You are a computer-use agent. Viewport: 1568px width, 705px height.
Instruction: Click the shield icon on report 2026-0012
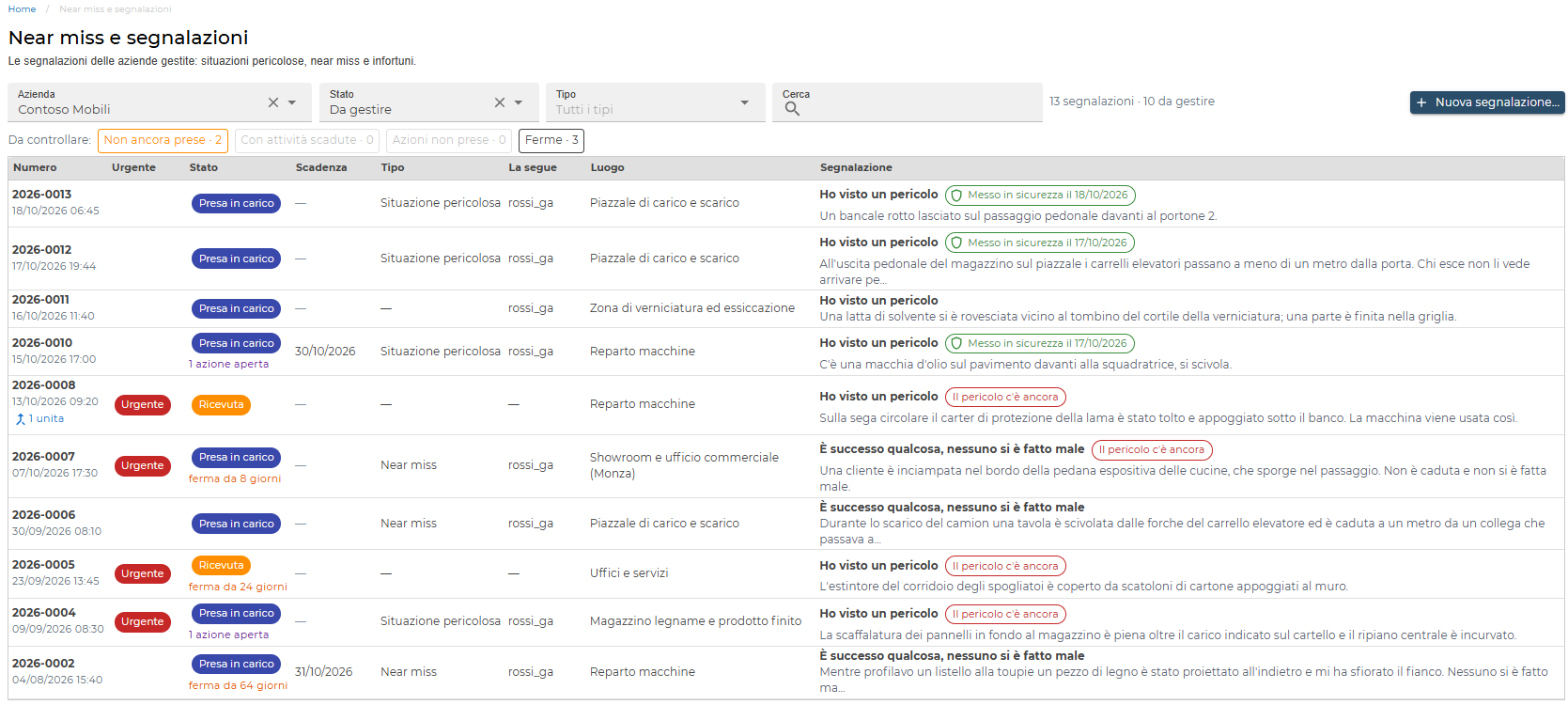tap(956, 242)
